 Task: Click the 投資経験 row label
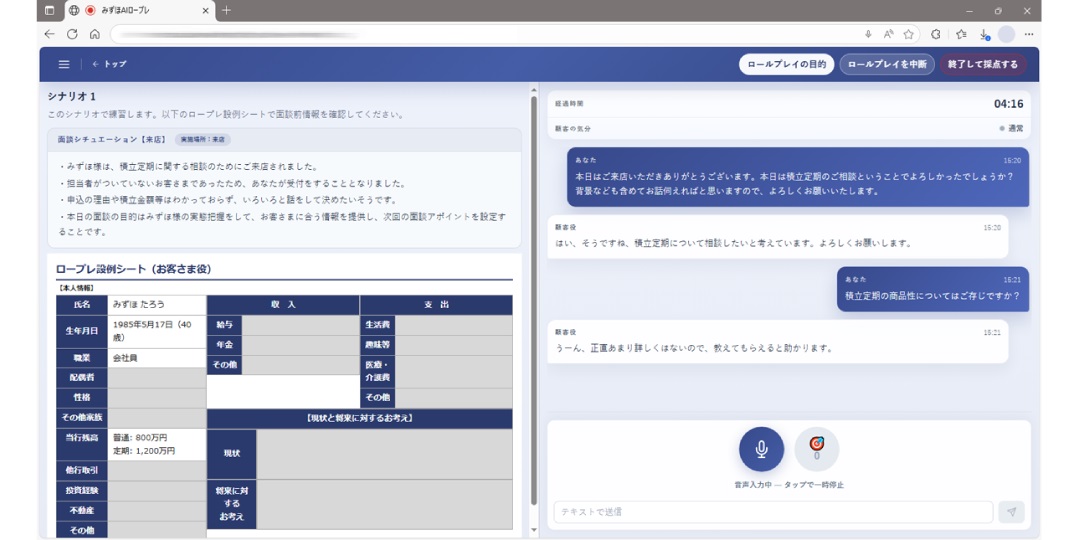82,490
